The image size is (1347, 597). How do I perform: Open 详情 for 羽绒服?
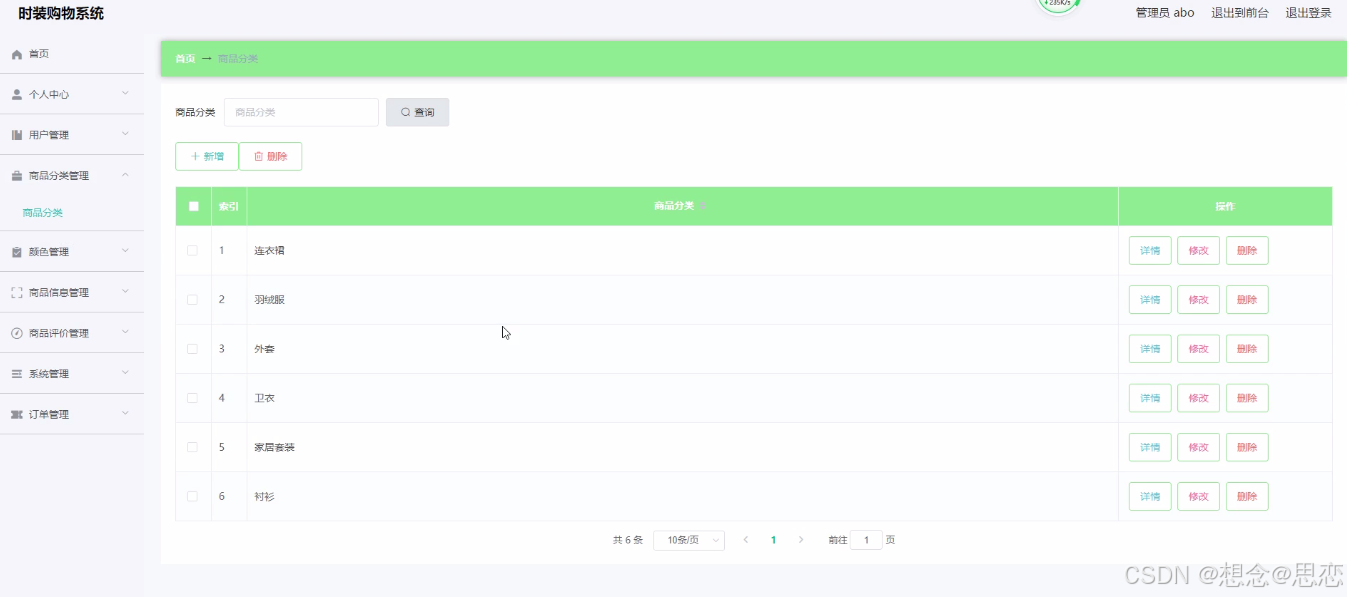[1150, 300]
